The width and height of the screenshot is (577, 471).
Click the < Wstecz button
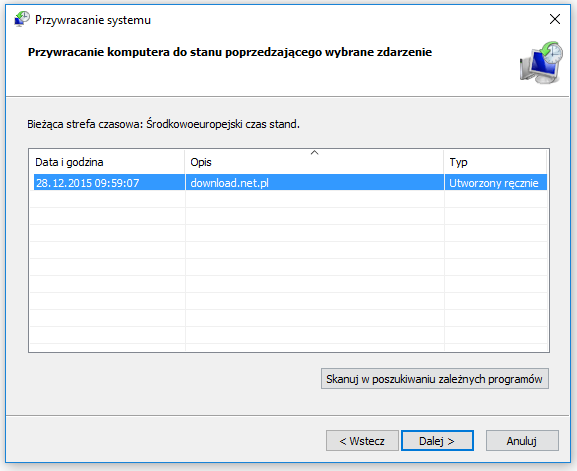(x=362, y=440)
